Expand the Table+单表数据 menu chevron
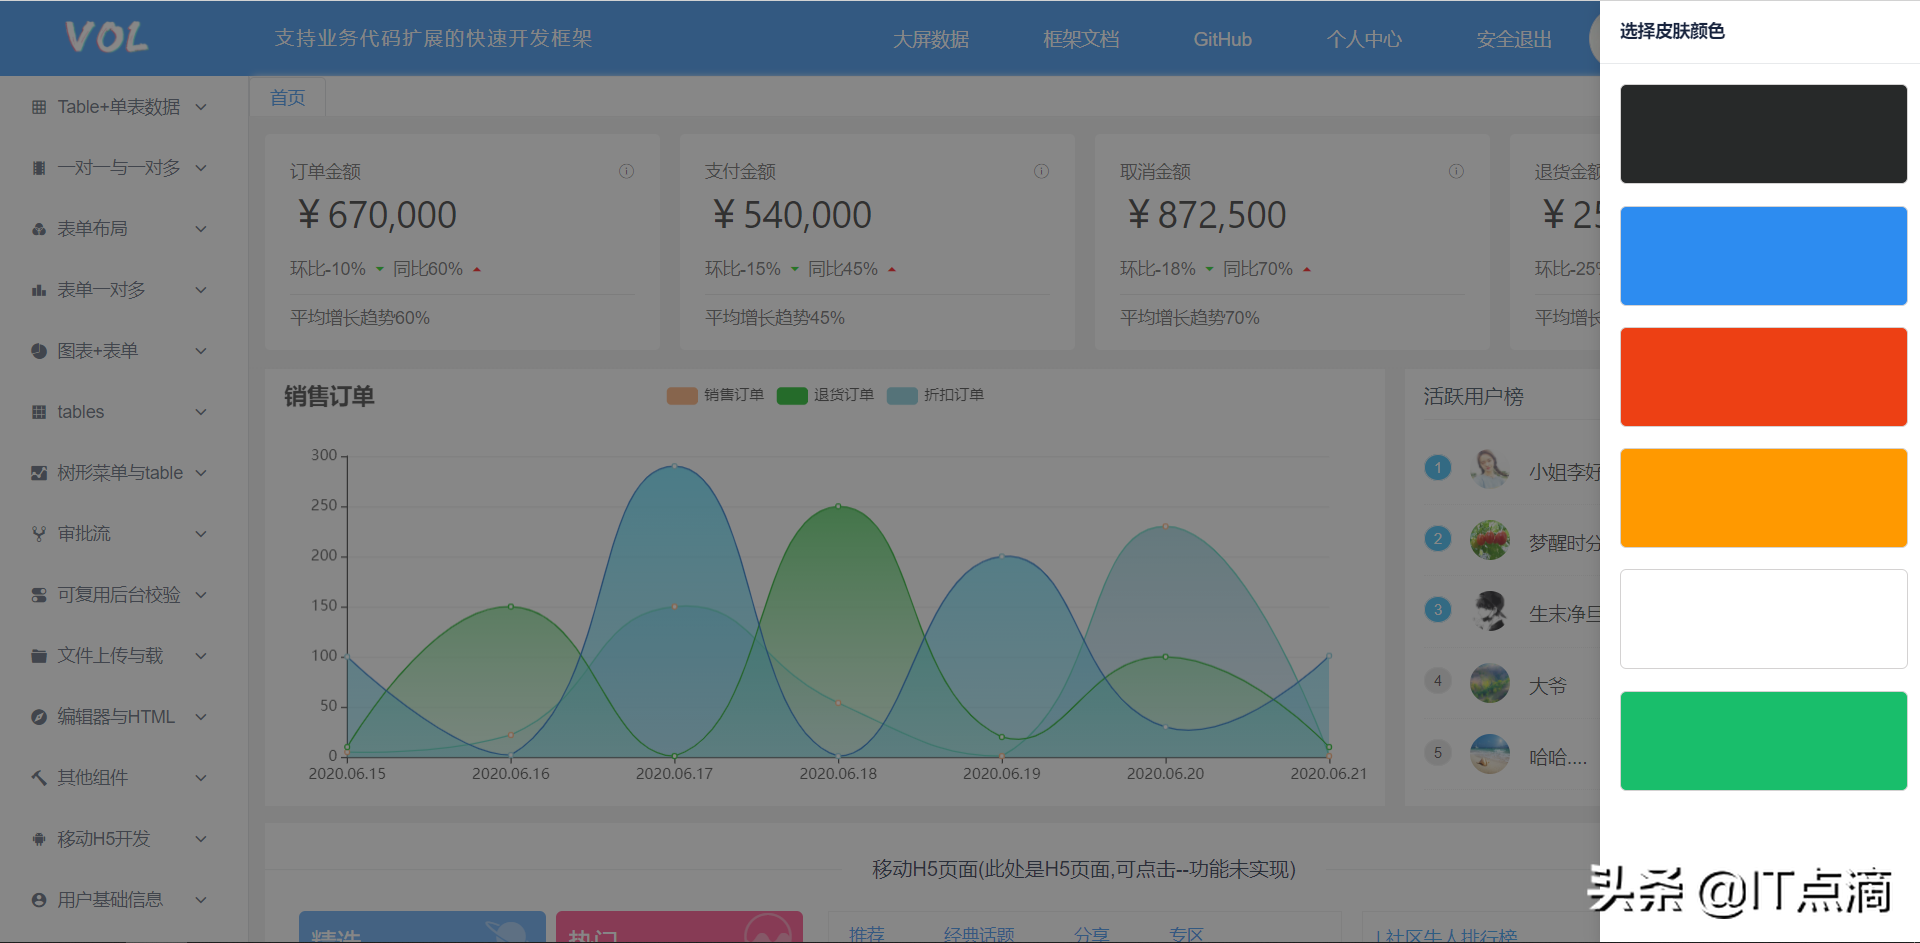 click(201, 107)
